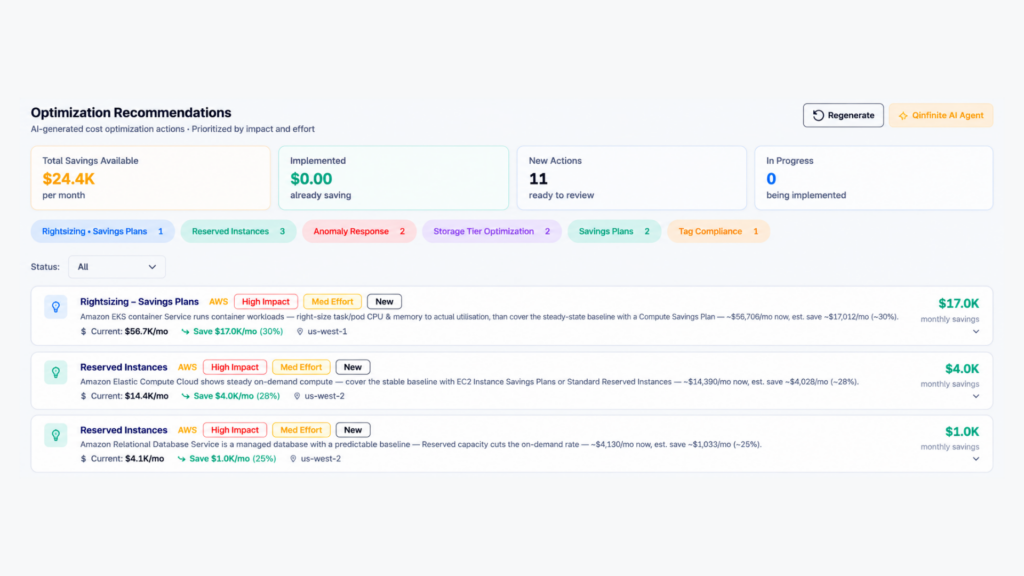
Task: Click the In Progress 0 card
Action: tap(874, 178)
